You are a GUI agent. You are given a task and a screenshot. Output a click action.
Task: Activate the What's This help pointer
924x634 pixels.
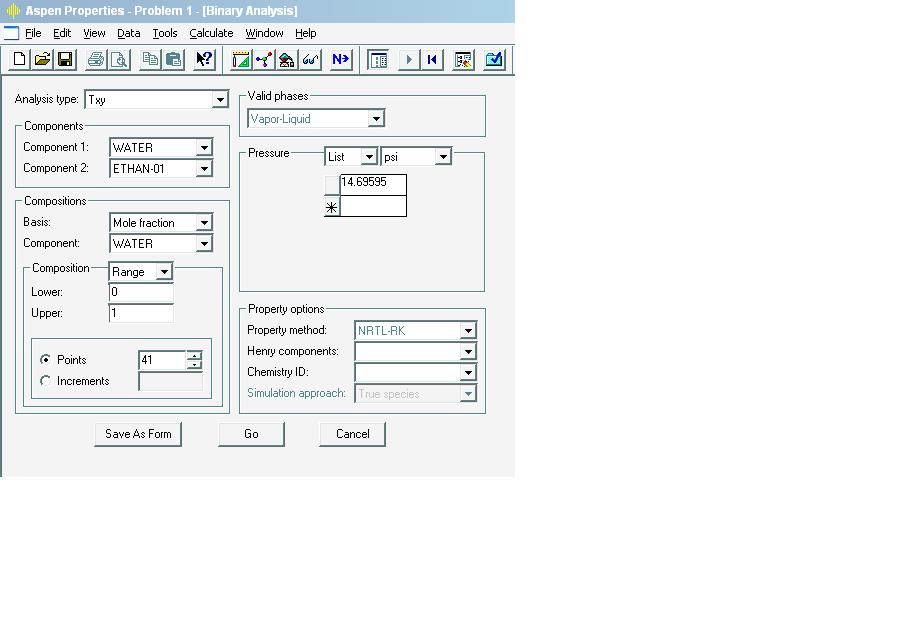204,59
